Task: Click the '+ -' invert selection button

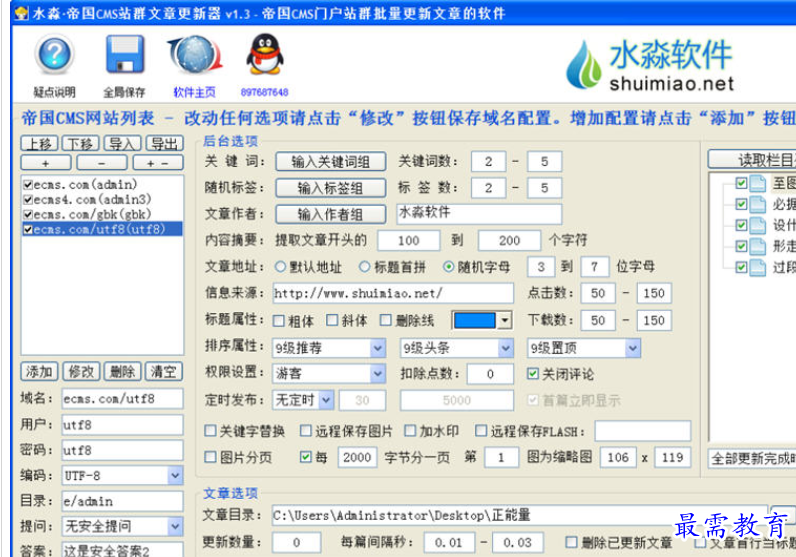Action: point(158,163)
